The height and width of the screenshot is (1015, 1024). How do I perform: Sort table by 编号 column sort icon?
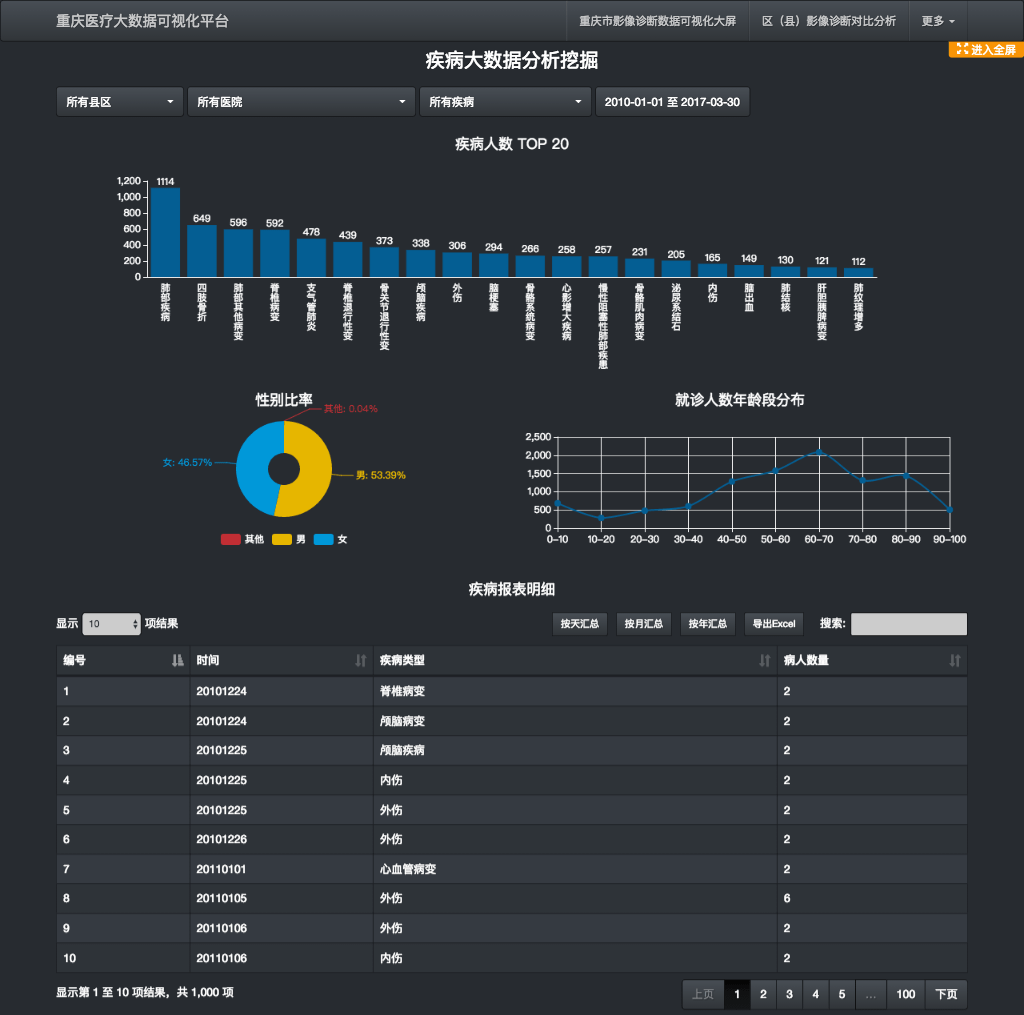point(178,661)
